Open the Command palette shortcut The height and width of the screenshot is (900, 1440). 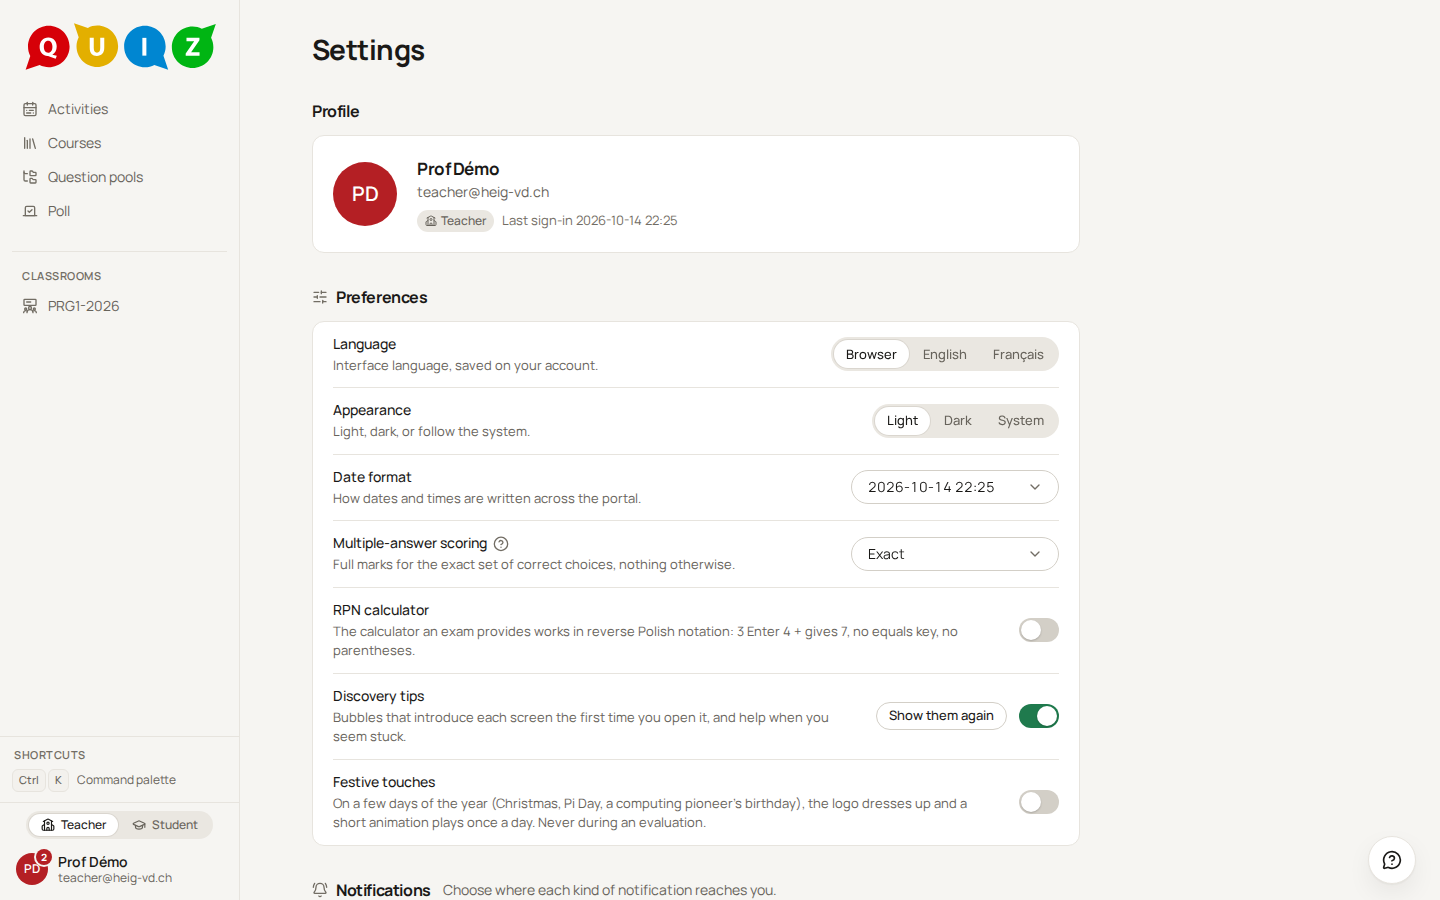(95, 780)
